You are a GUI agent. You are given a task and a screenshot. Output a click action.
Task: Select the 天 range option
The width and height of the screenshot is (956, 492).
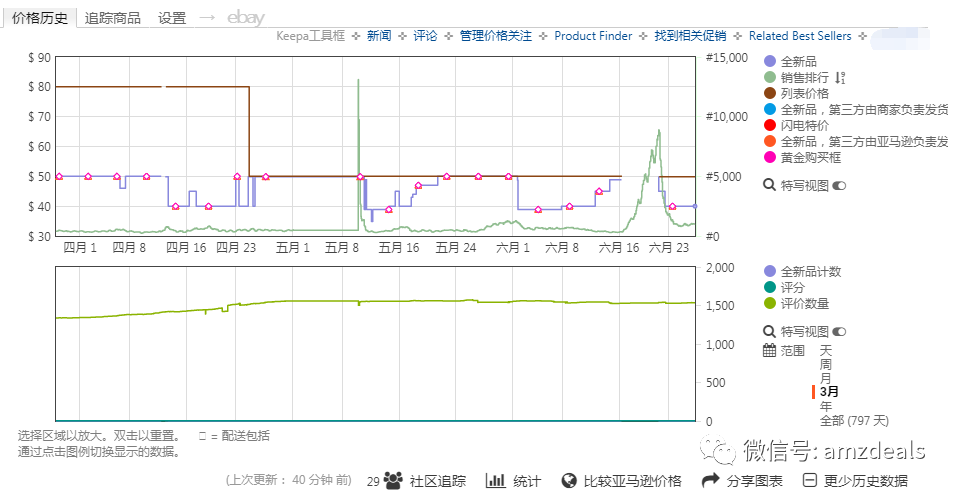[826, 351]
